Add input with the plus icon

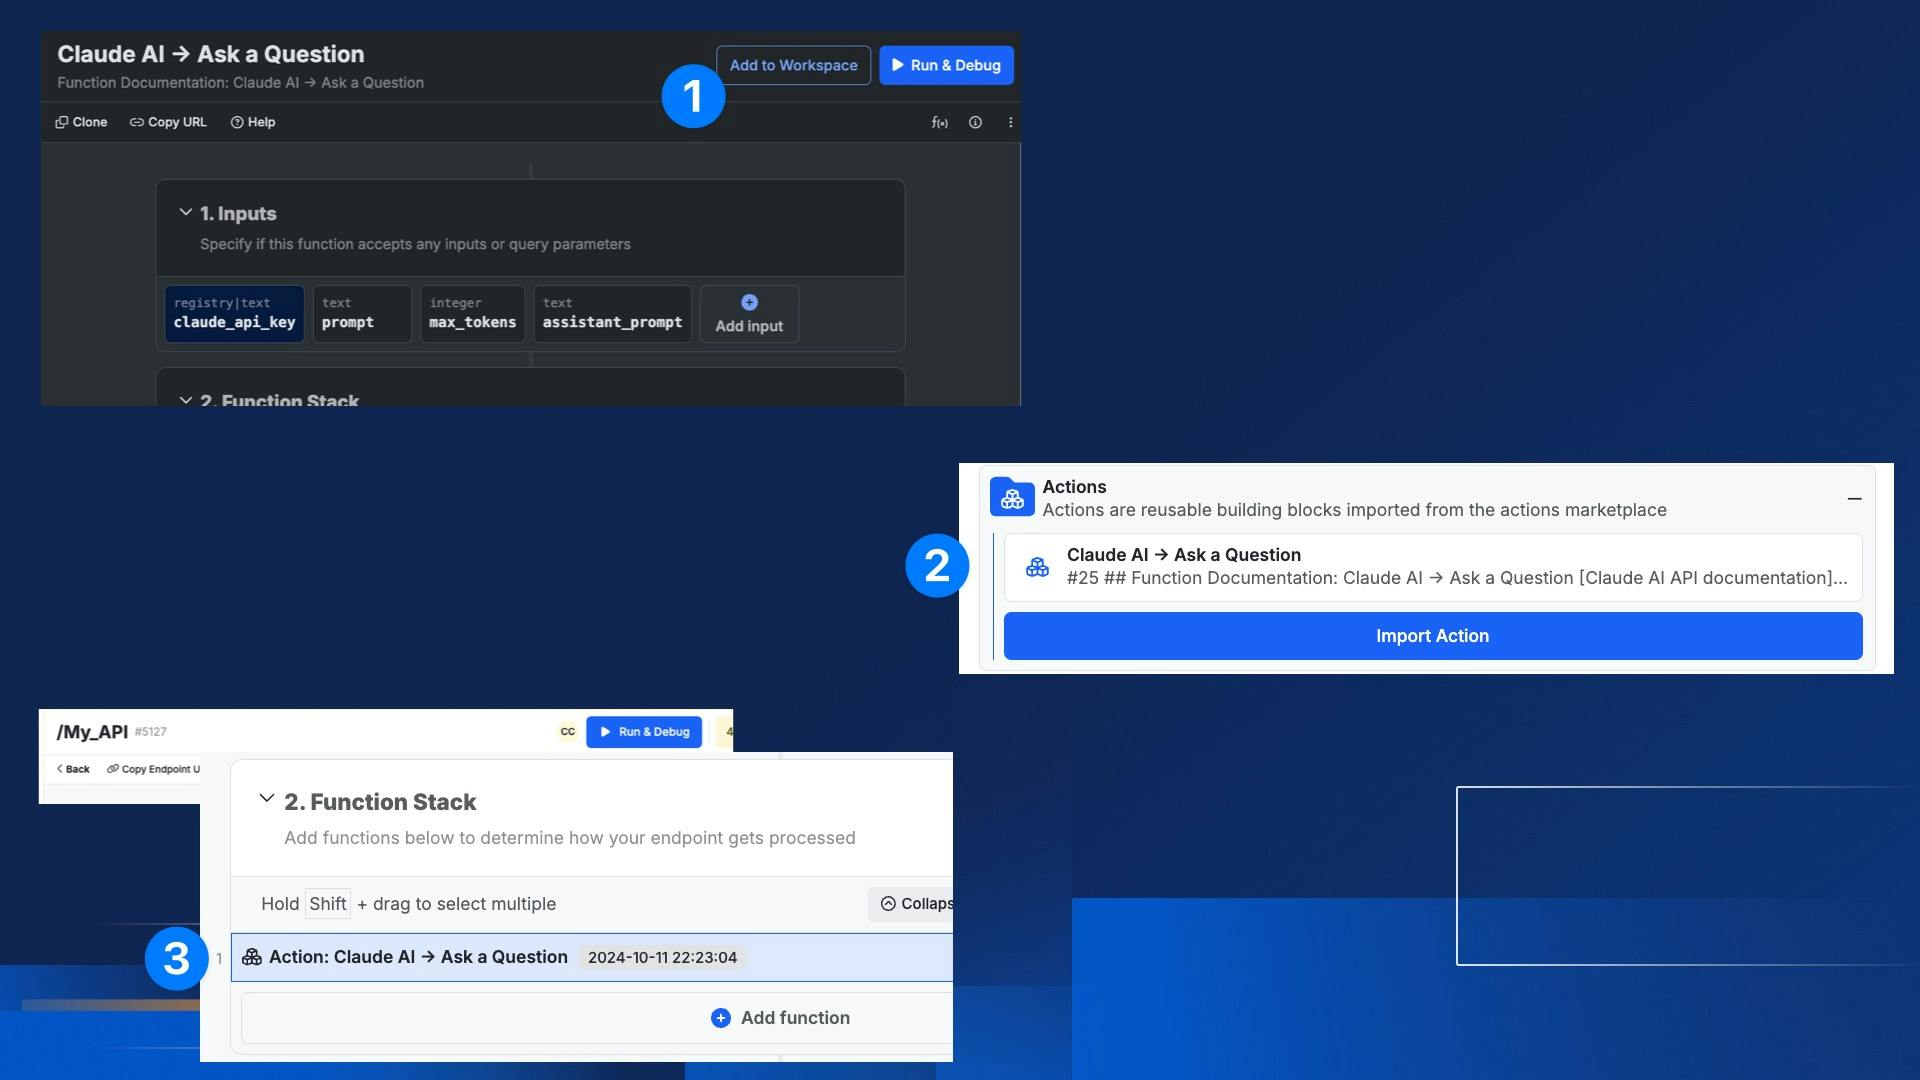tap(749, 313)
